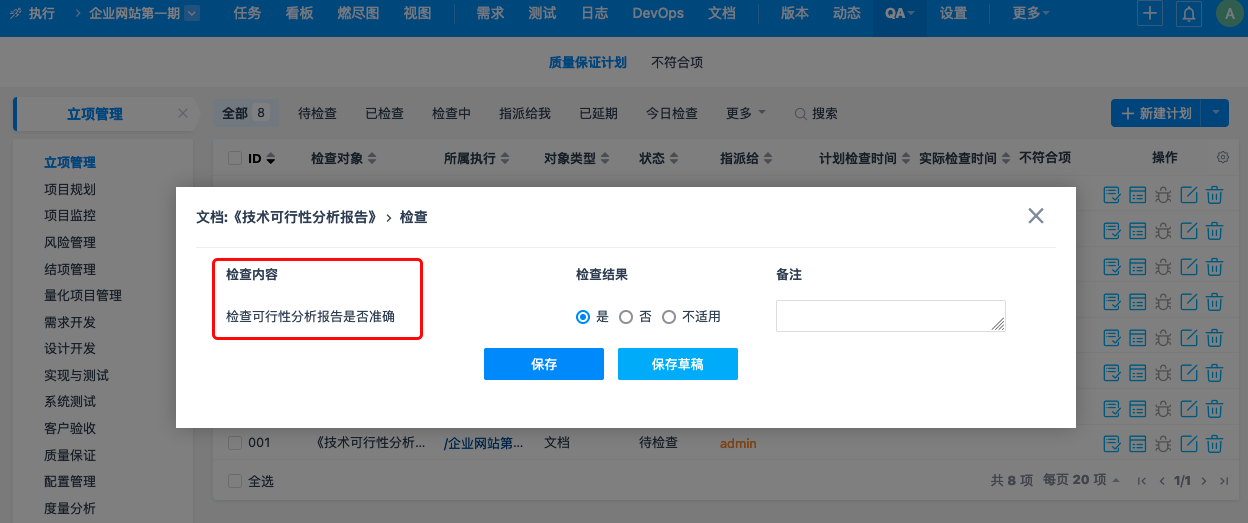This screenshot has height=523, width=1248.
Task: Close the 检查 dialog with the X
Action: (1036, 216)
